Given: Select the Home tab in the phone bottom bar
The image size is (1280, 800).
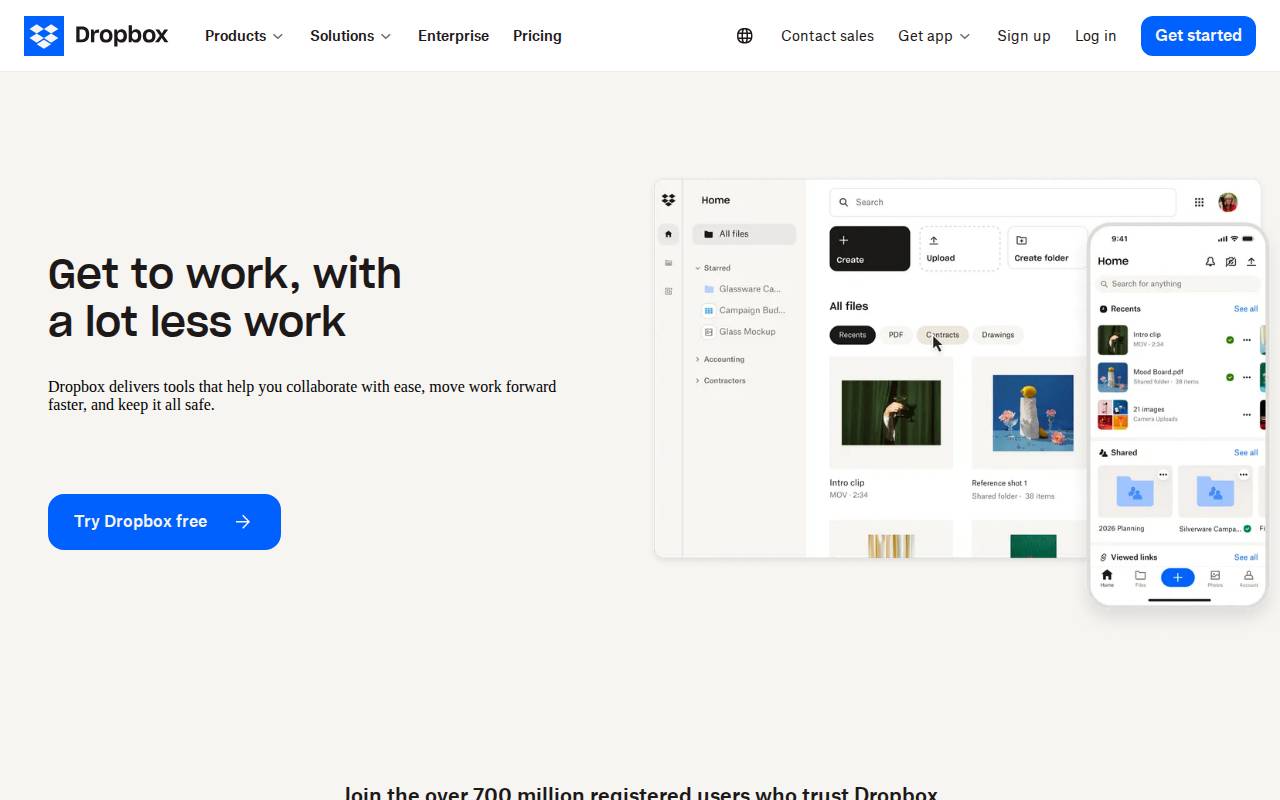Looking at the screenshot, I should 1107,578.
